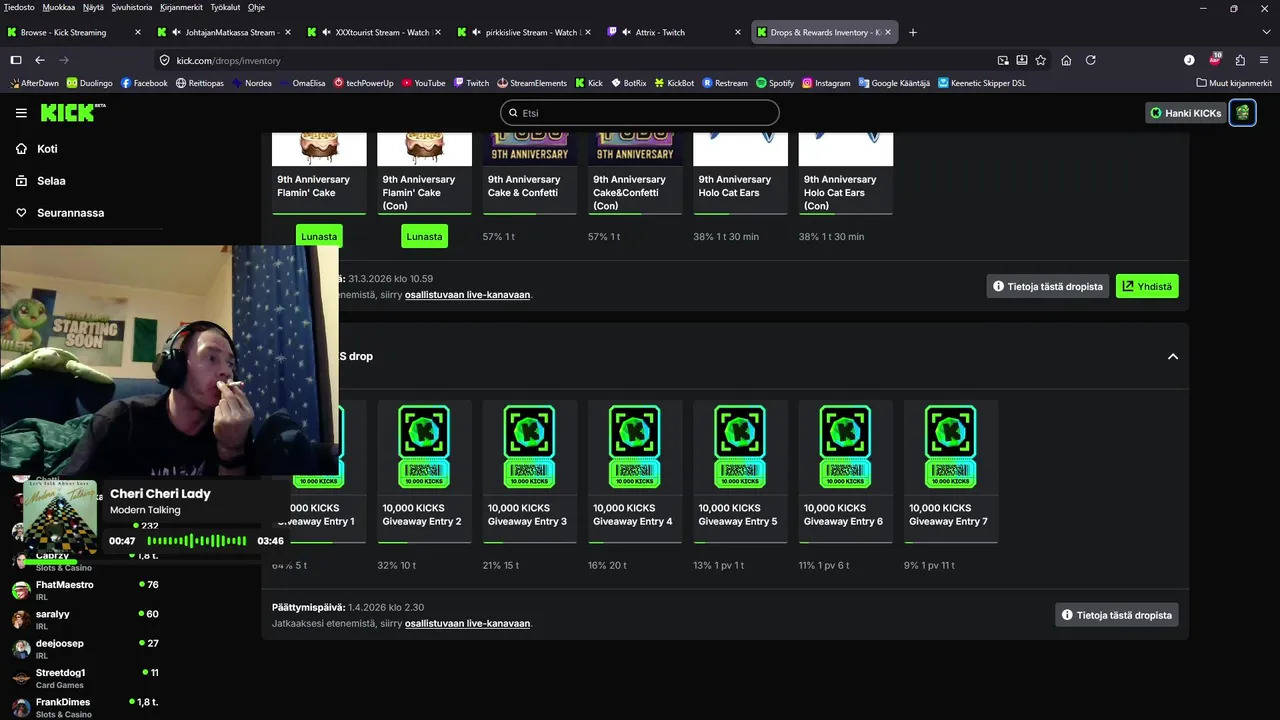Viewport: 1280px width, 720px height.
Task: Switch to Attrix - Twitch tab
Action: click(x=675, y=32)
